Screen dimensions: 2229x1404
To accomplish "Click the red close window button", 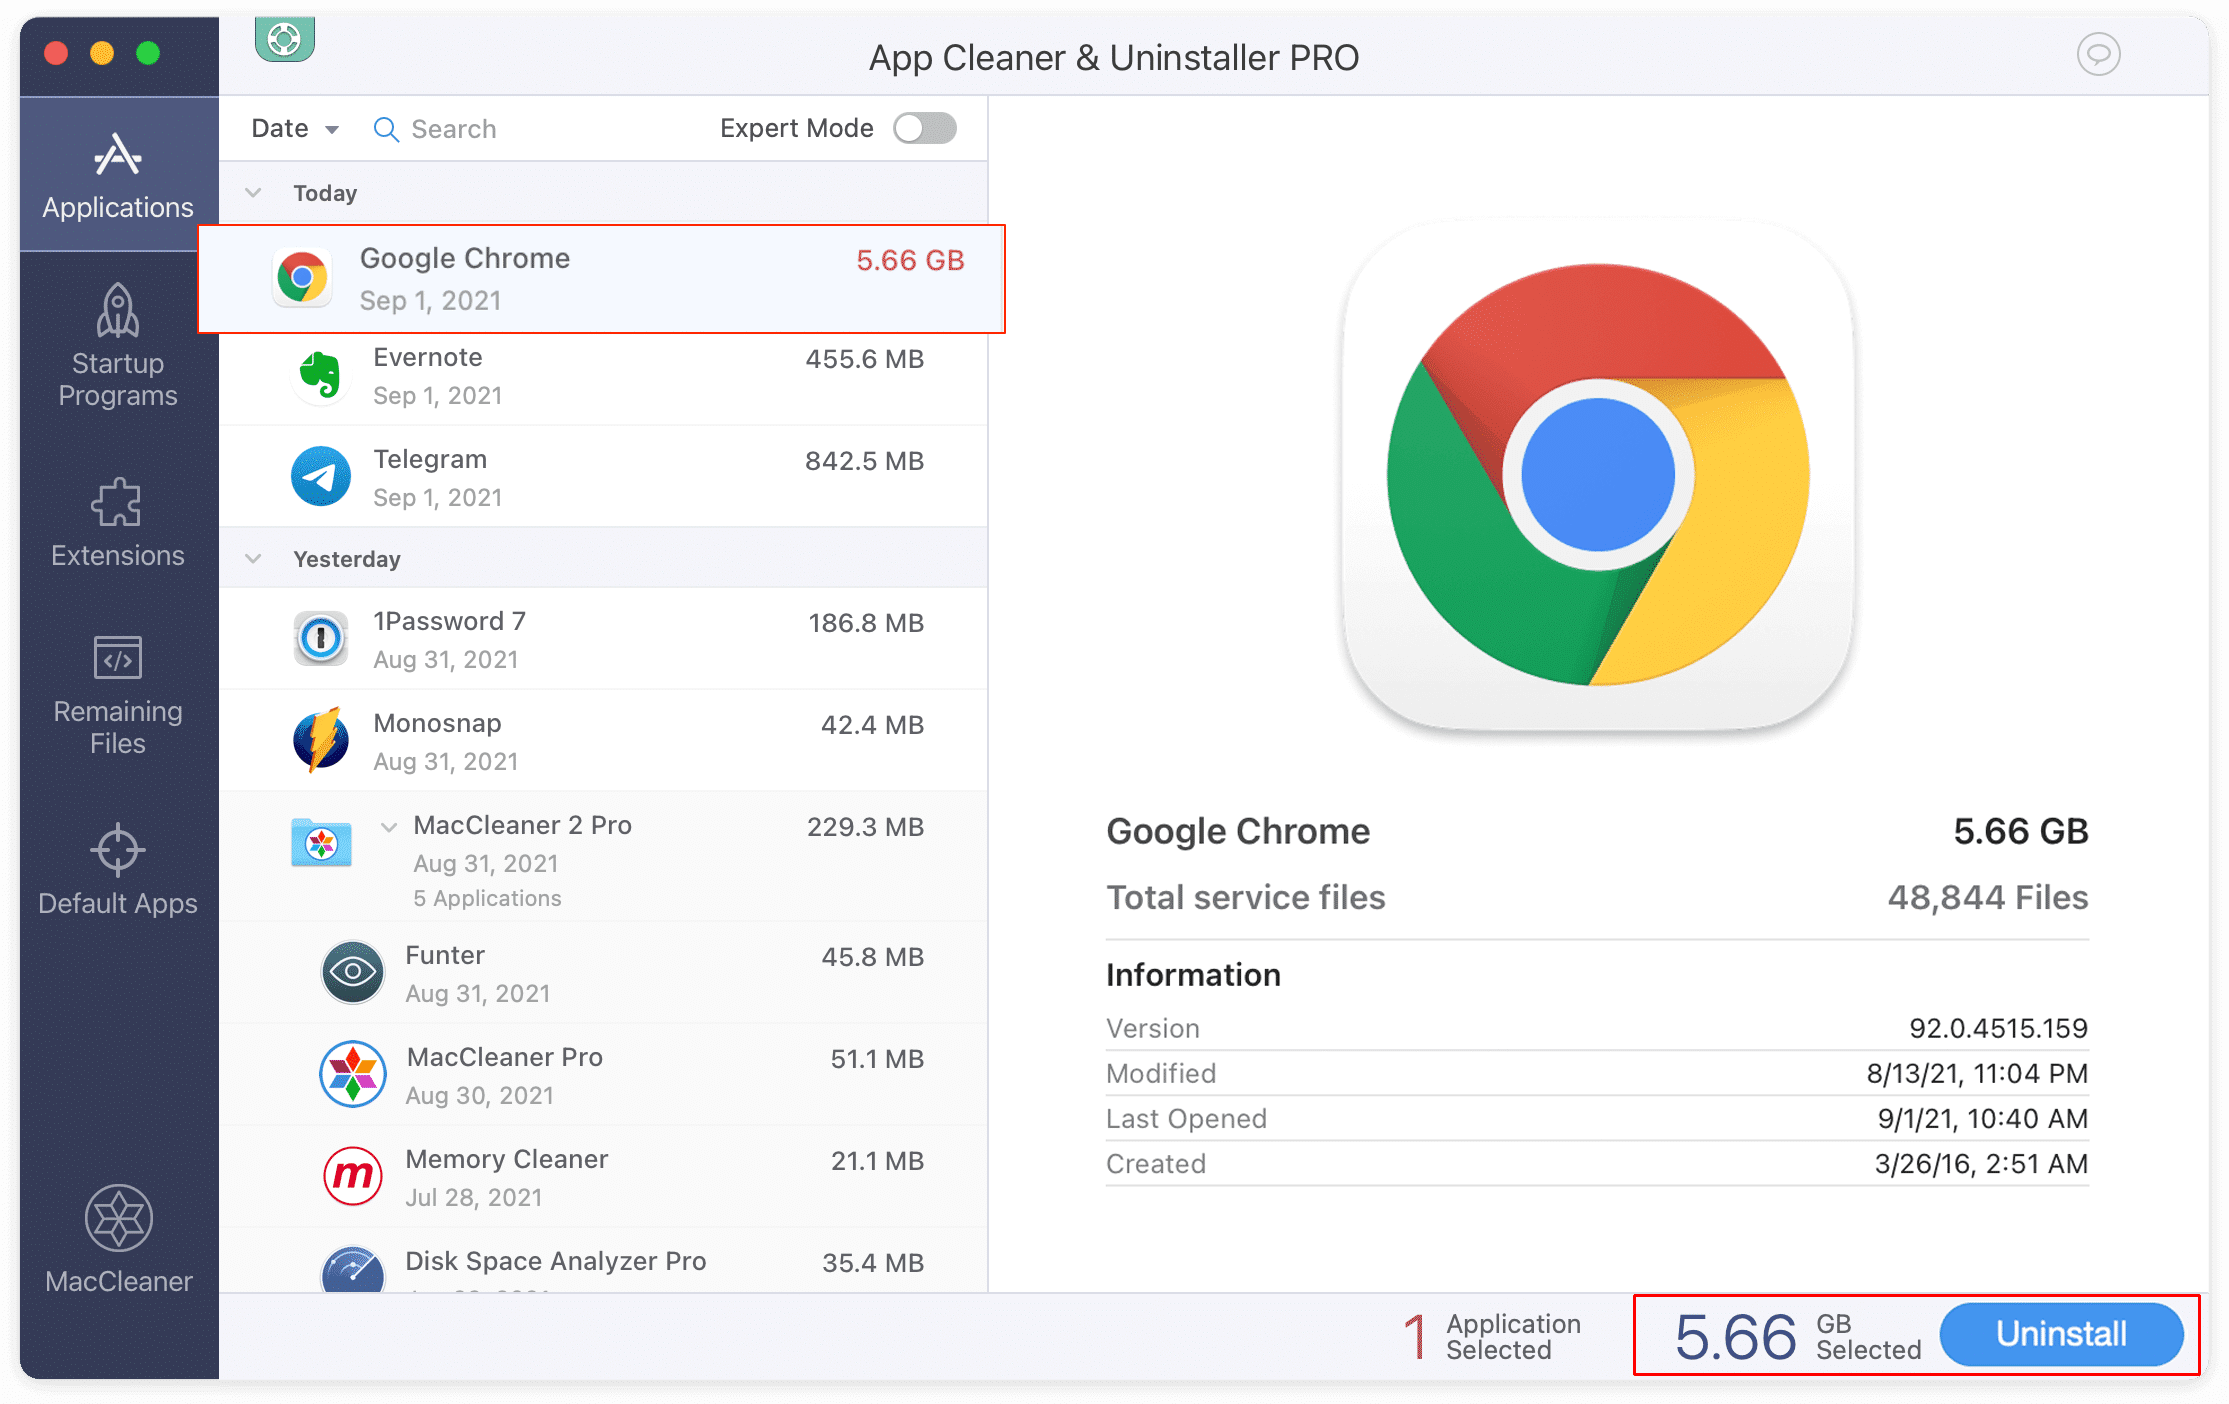I will (56, 53).
